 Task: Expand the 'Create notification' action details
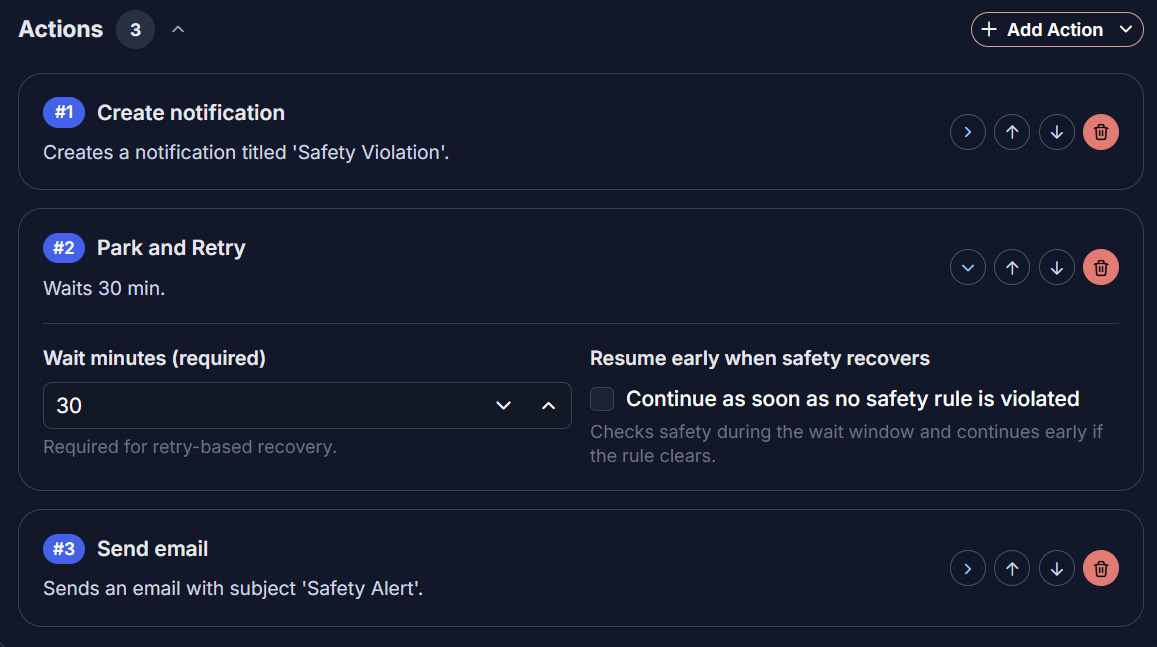click(968, 132)
